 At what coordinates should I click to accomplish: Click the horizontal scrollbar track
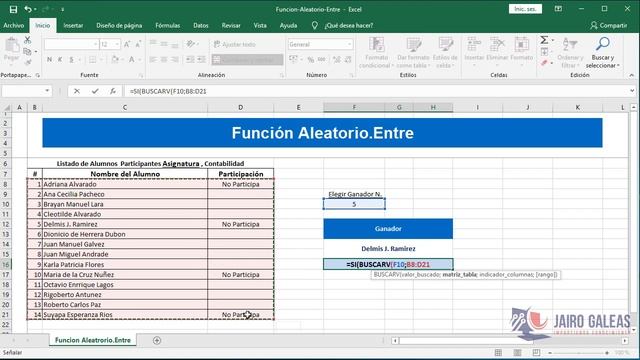510,340
